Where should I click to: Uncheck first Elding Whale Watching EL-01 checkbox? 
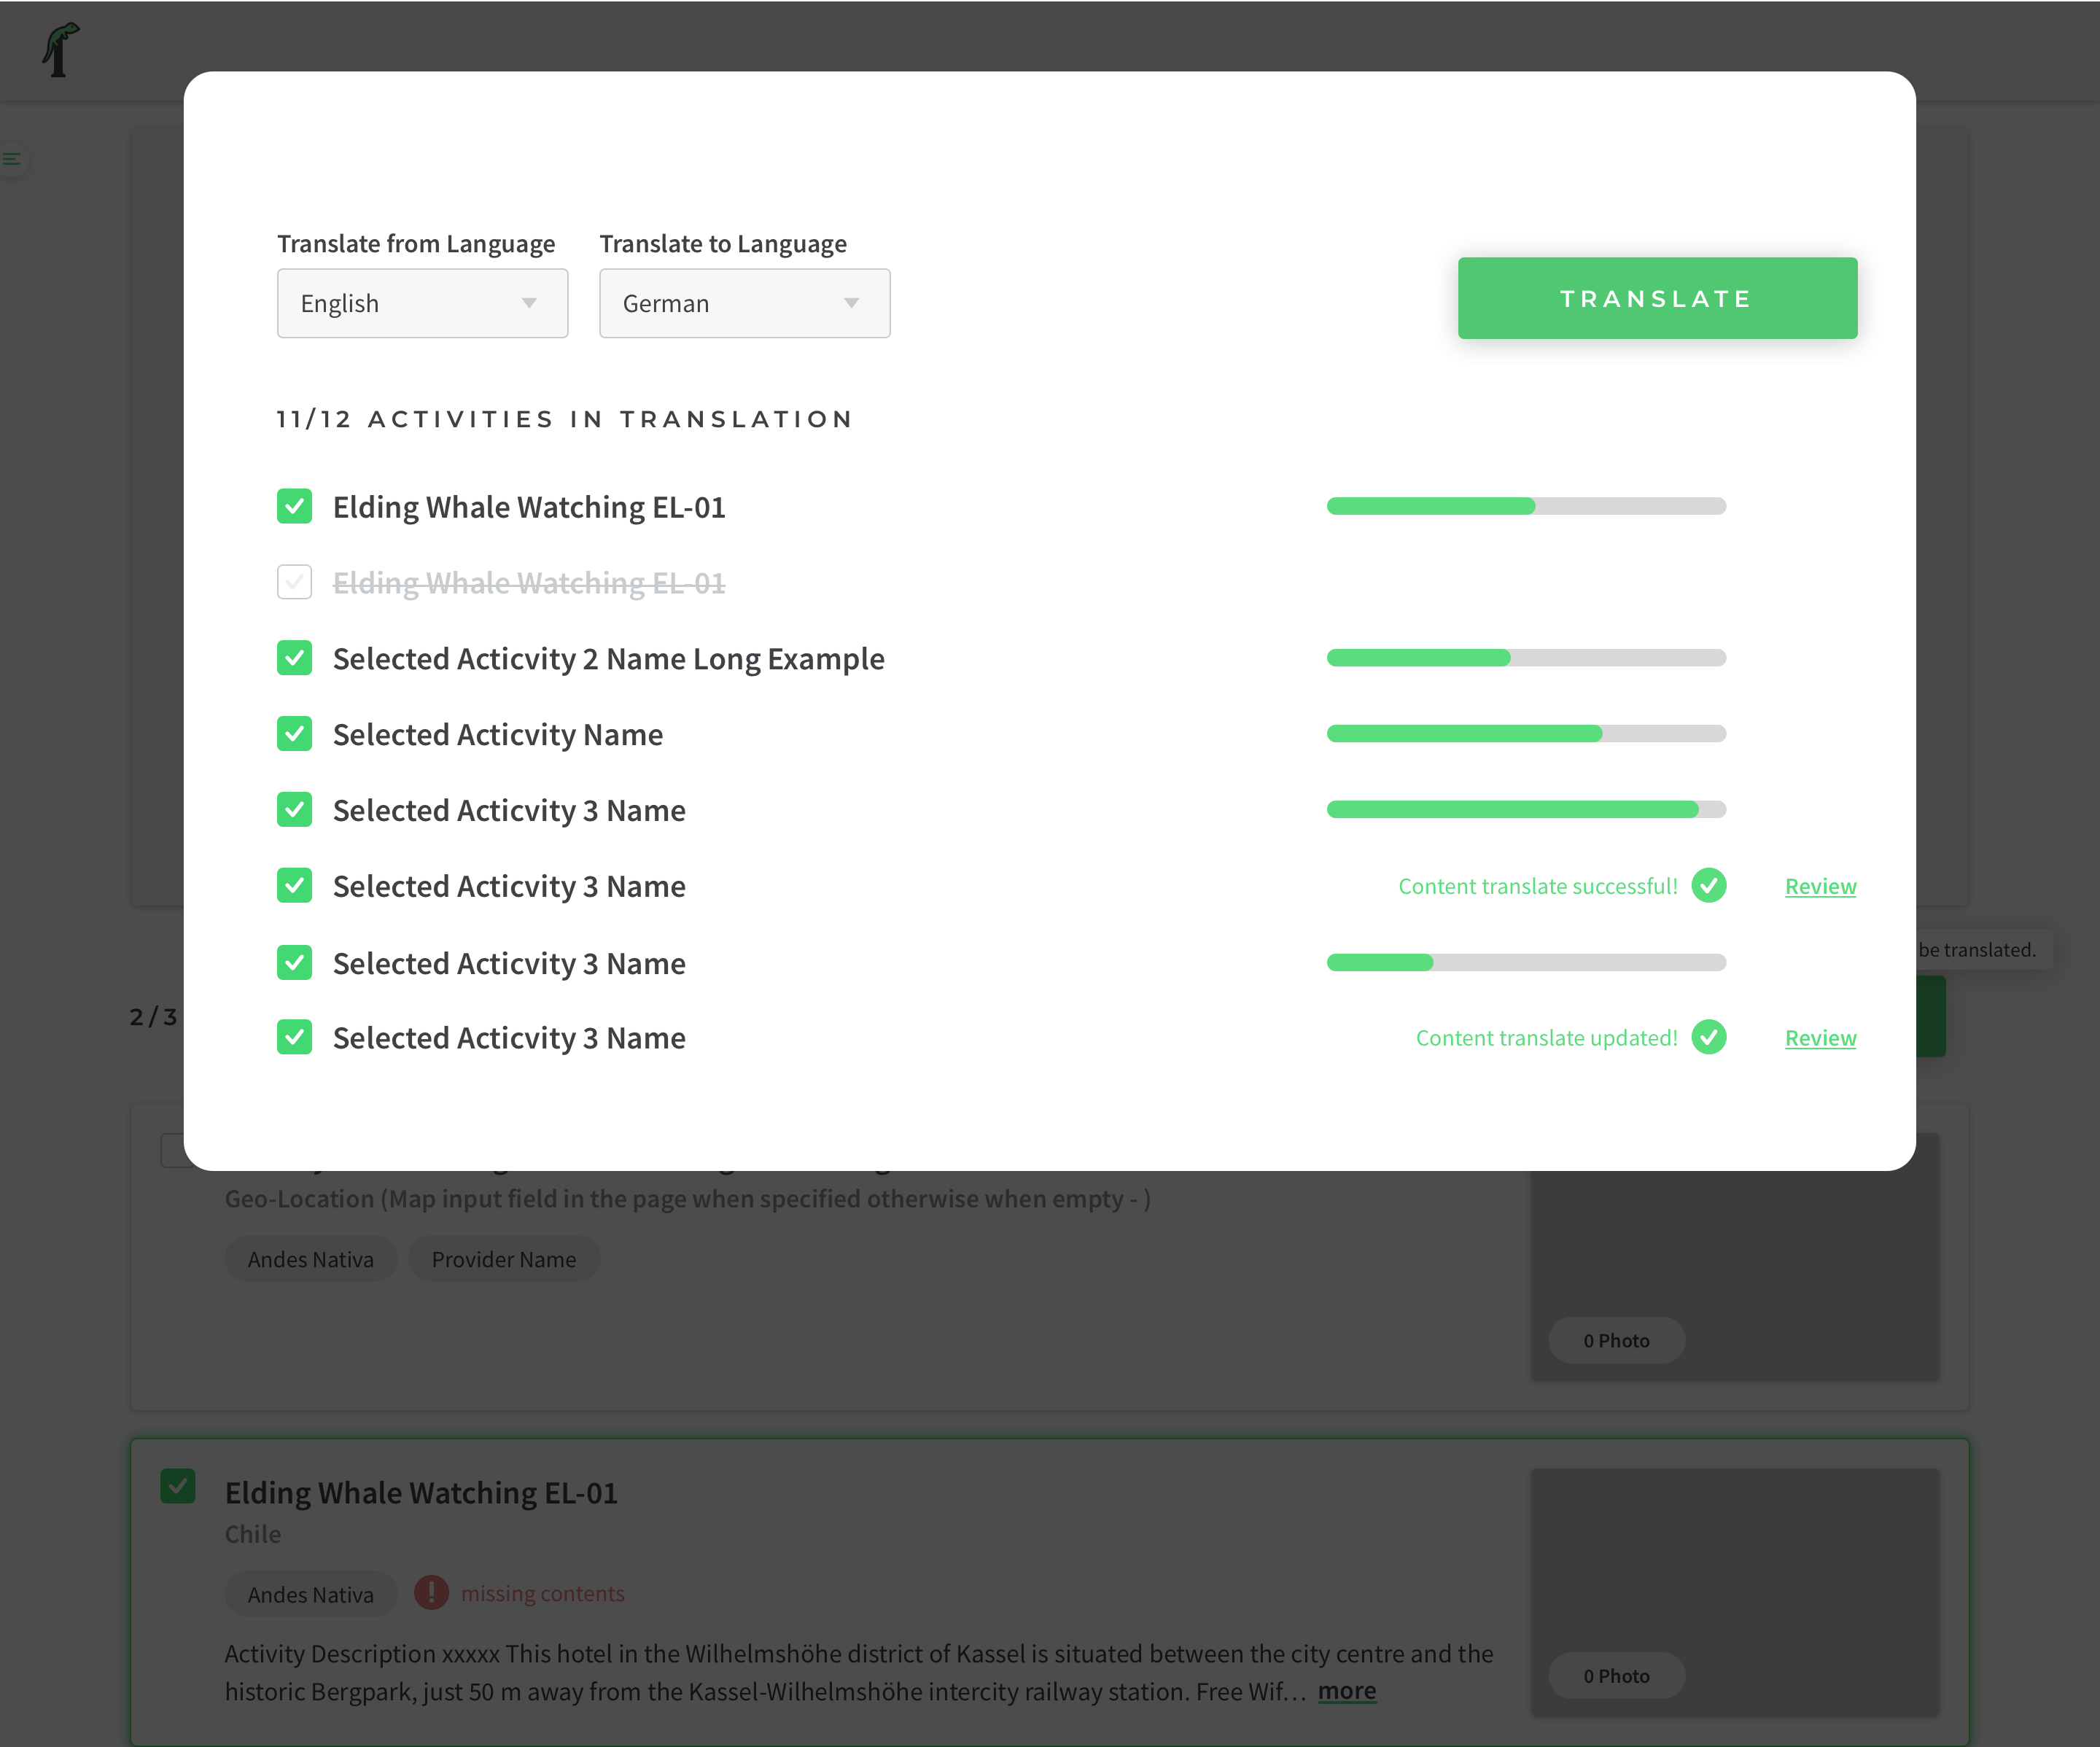(294, 506)
